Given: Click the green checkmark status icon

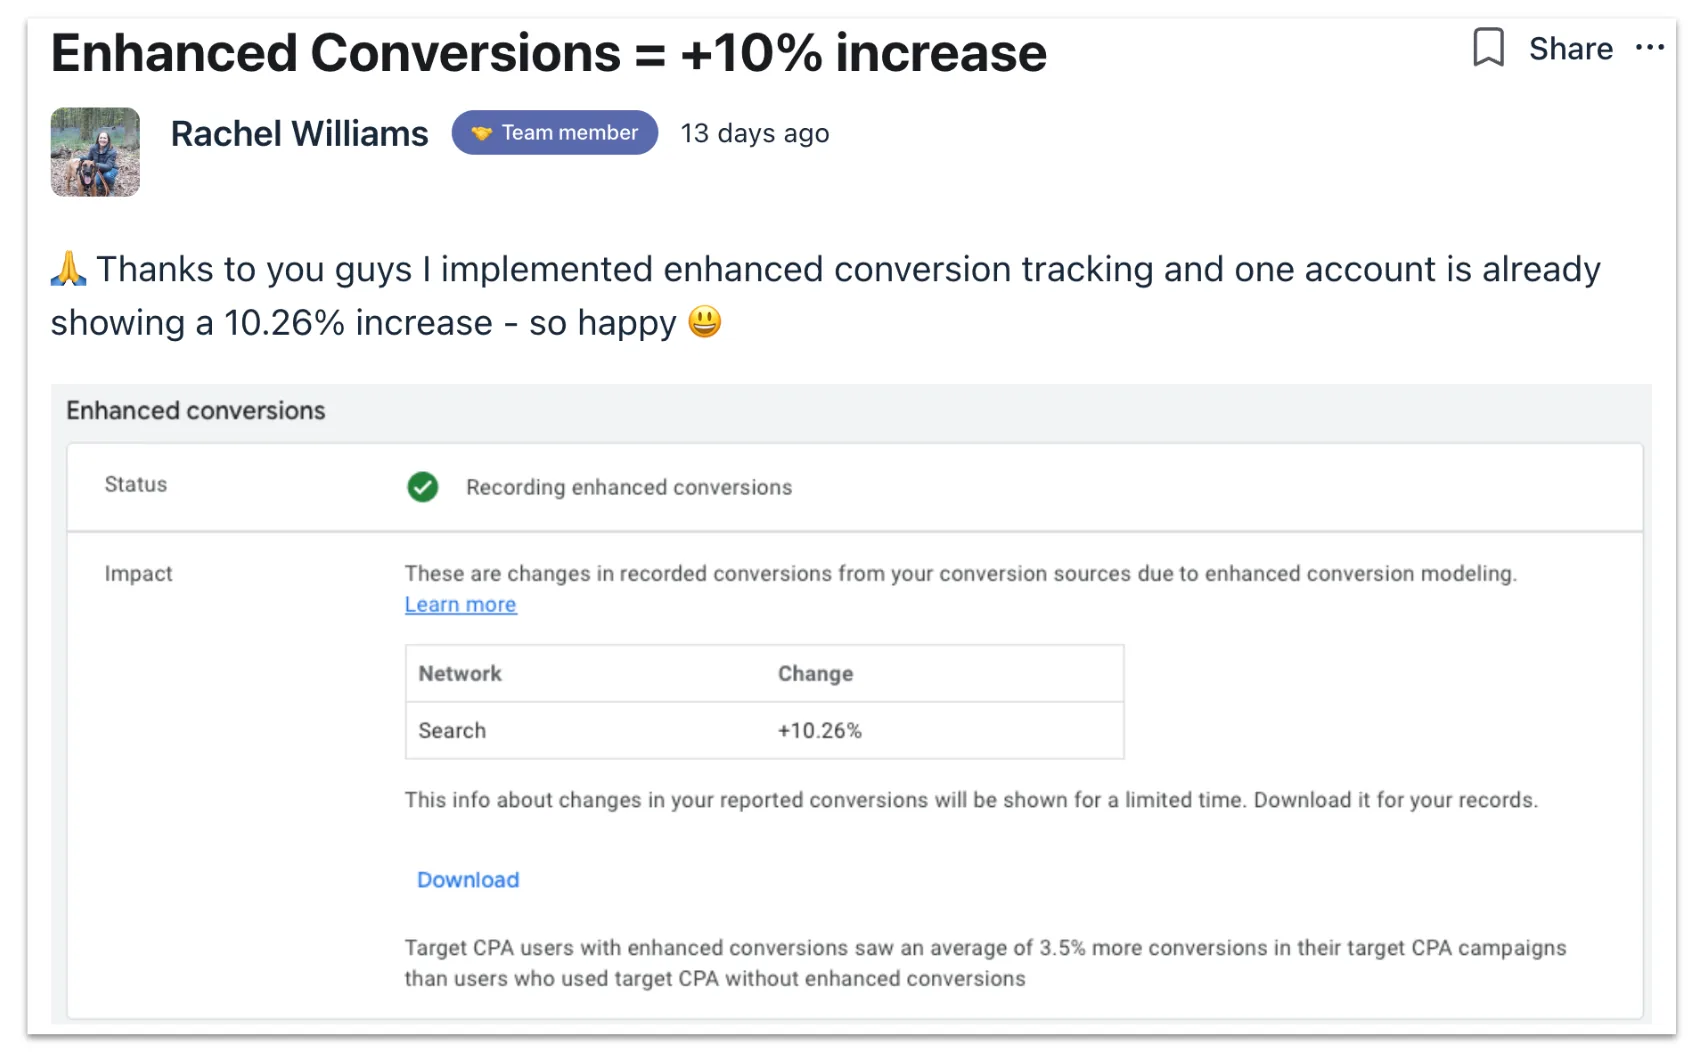Looking at the screenshot, I should [423, 487].
